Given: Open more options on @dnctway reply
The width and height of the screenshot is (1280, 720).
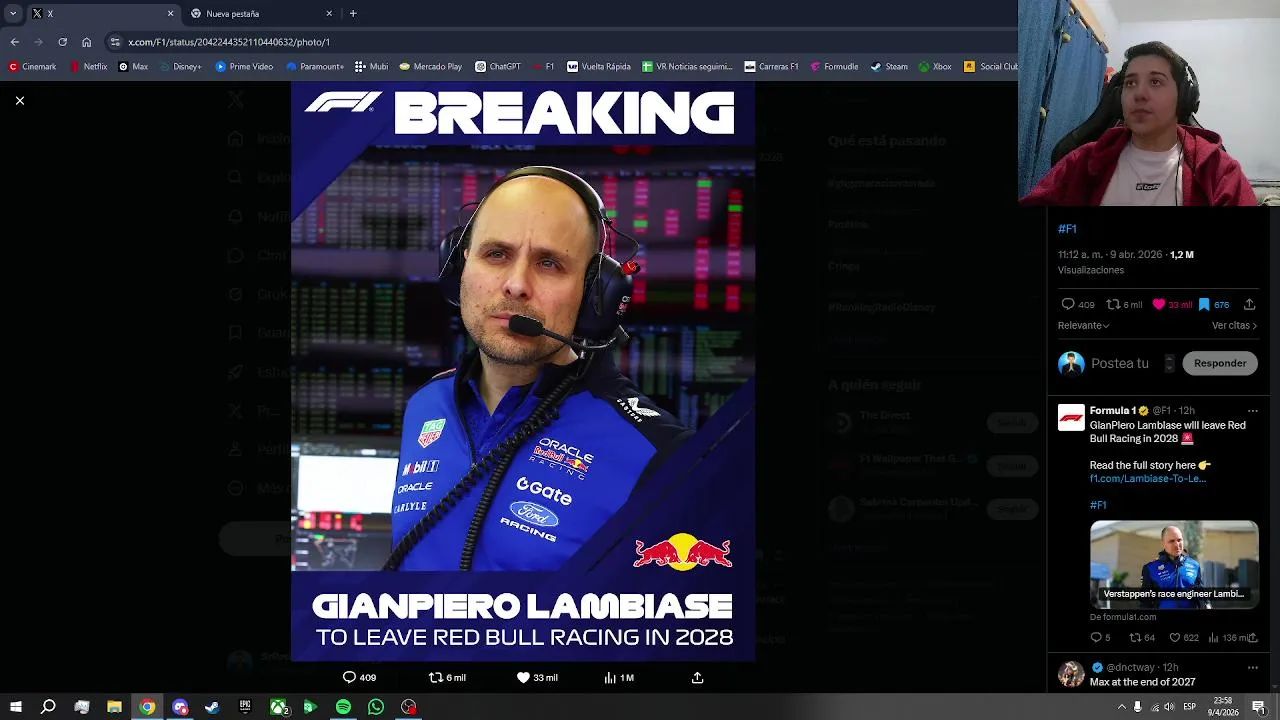Looking at the screenshot, I should click(x=1252, y=667).
